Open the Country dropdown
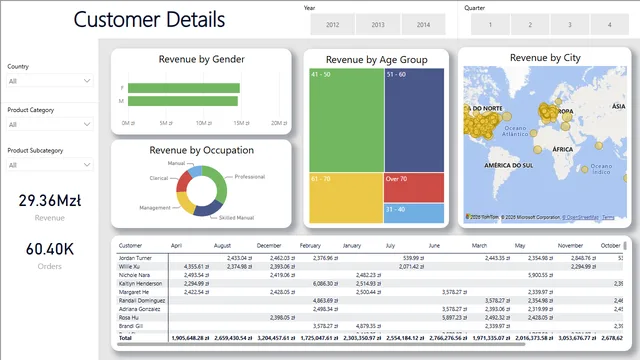Viewport: 640px width, 360px height. tap(50, 81)
